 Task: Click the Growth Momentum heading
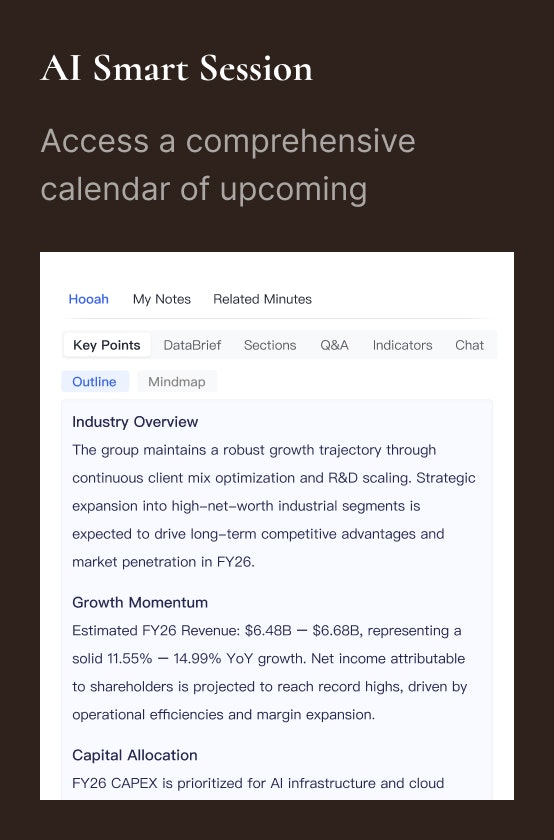140,602
